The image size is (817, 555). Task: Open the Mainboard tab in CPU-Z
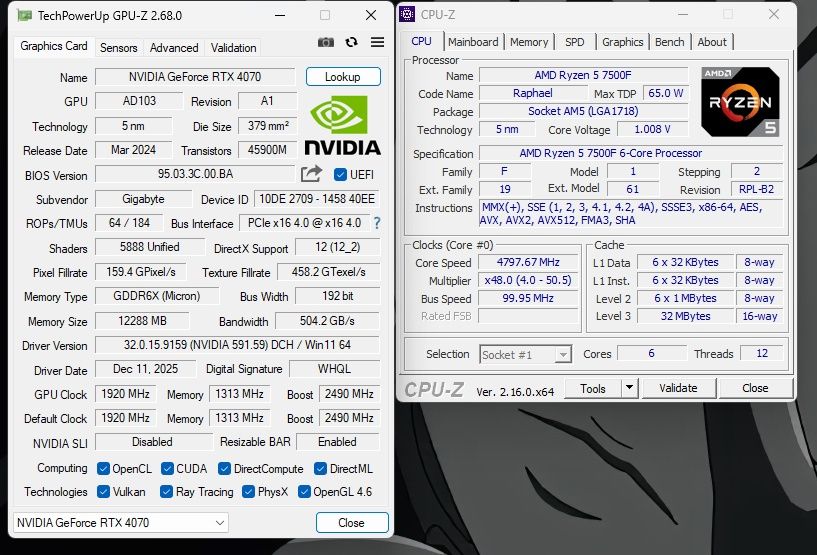click(x=473, y=42)
